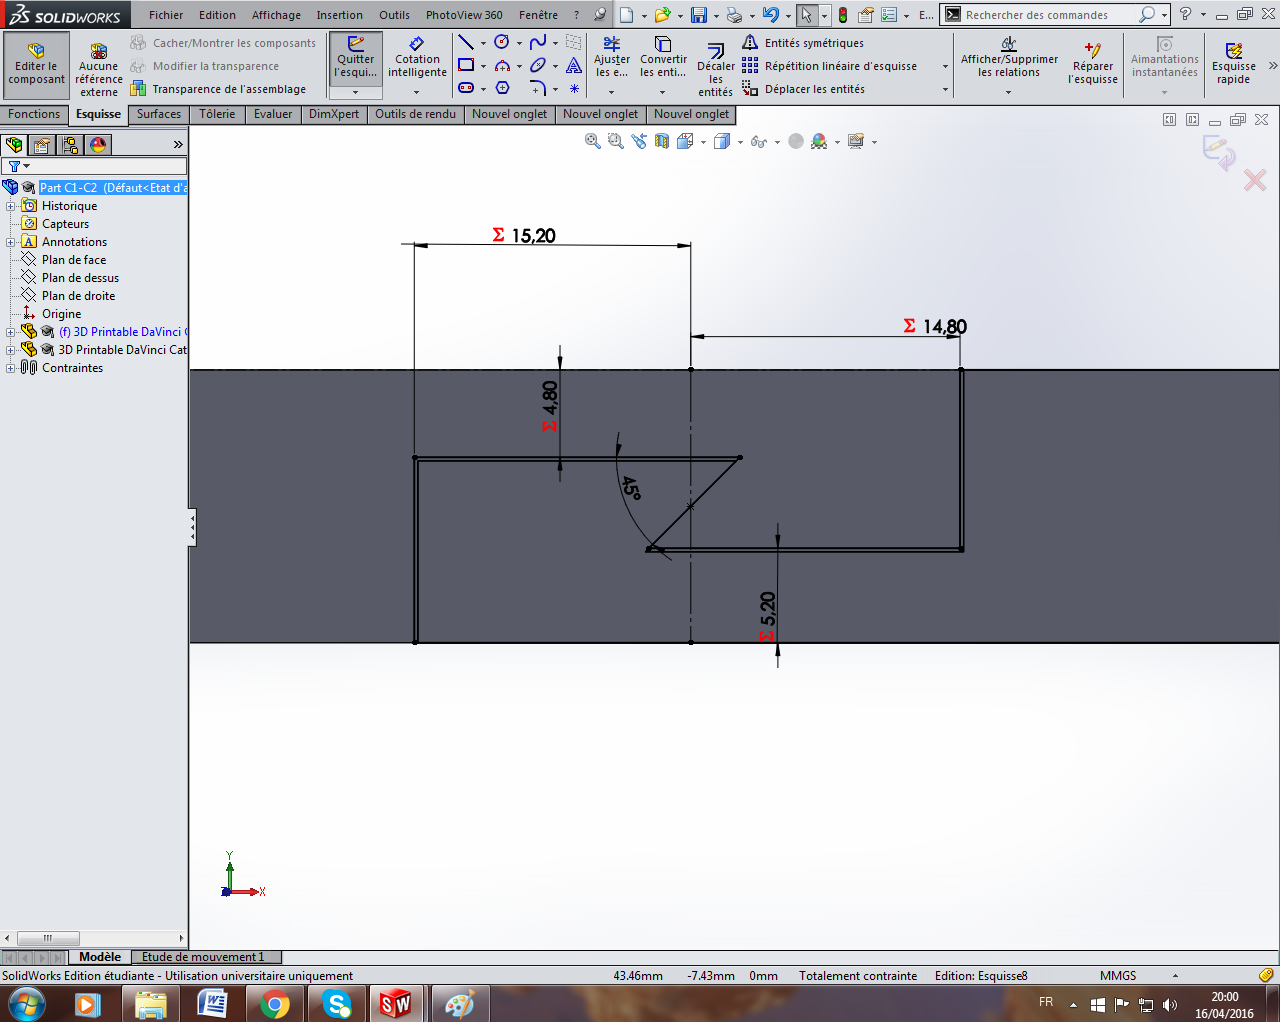1282x1022 pixels.
Task: Open the Insertion menu
Action: point(340,15)
